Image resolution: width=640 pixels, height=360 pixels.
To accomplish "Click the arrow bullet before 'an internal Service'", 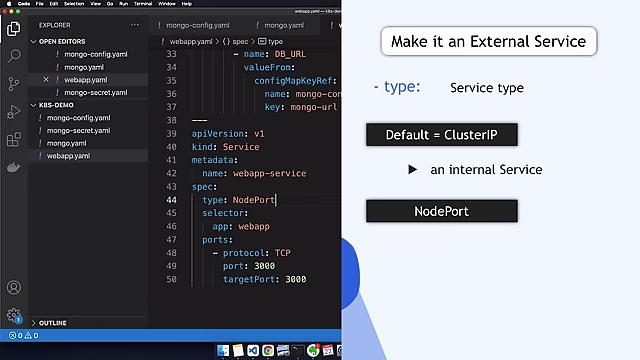I will 412,169.
